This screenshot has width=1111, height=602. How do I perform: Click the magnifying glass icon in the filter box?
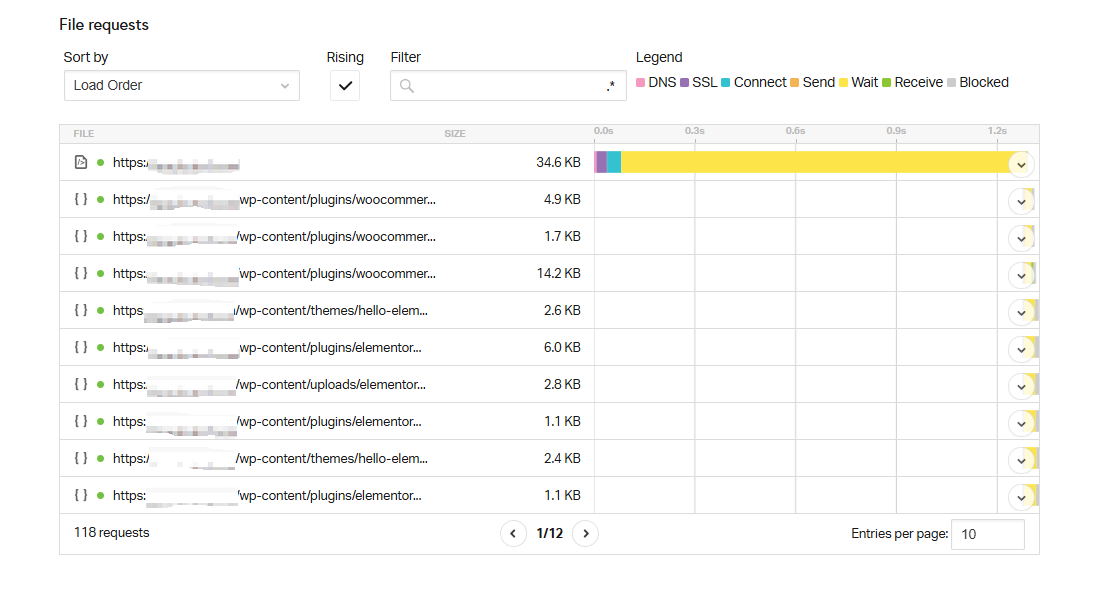[x=405, y=86]
